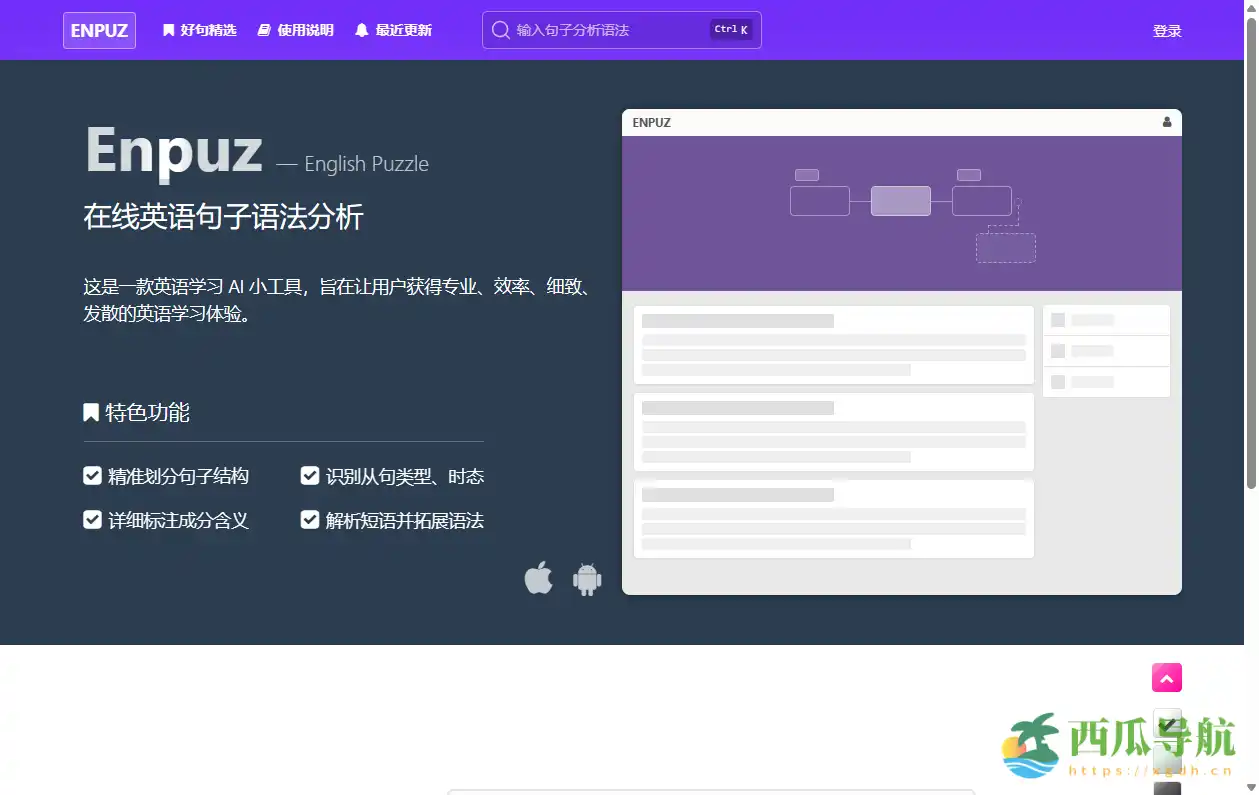The height and width of the screenshot is (795, 1259).
Task: Click the Apple icon for iOS download
Action: click(x=539, y=578)
